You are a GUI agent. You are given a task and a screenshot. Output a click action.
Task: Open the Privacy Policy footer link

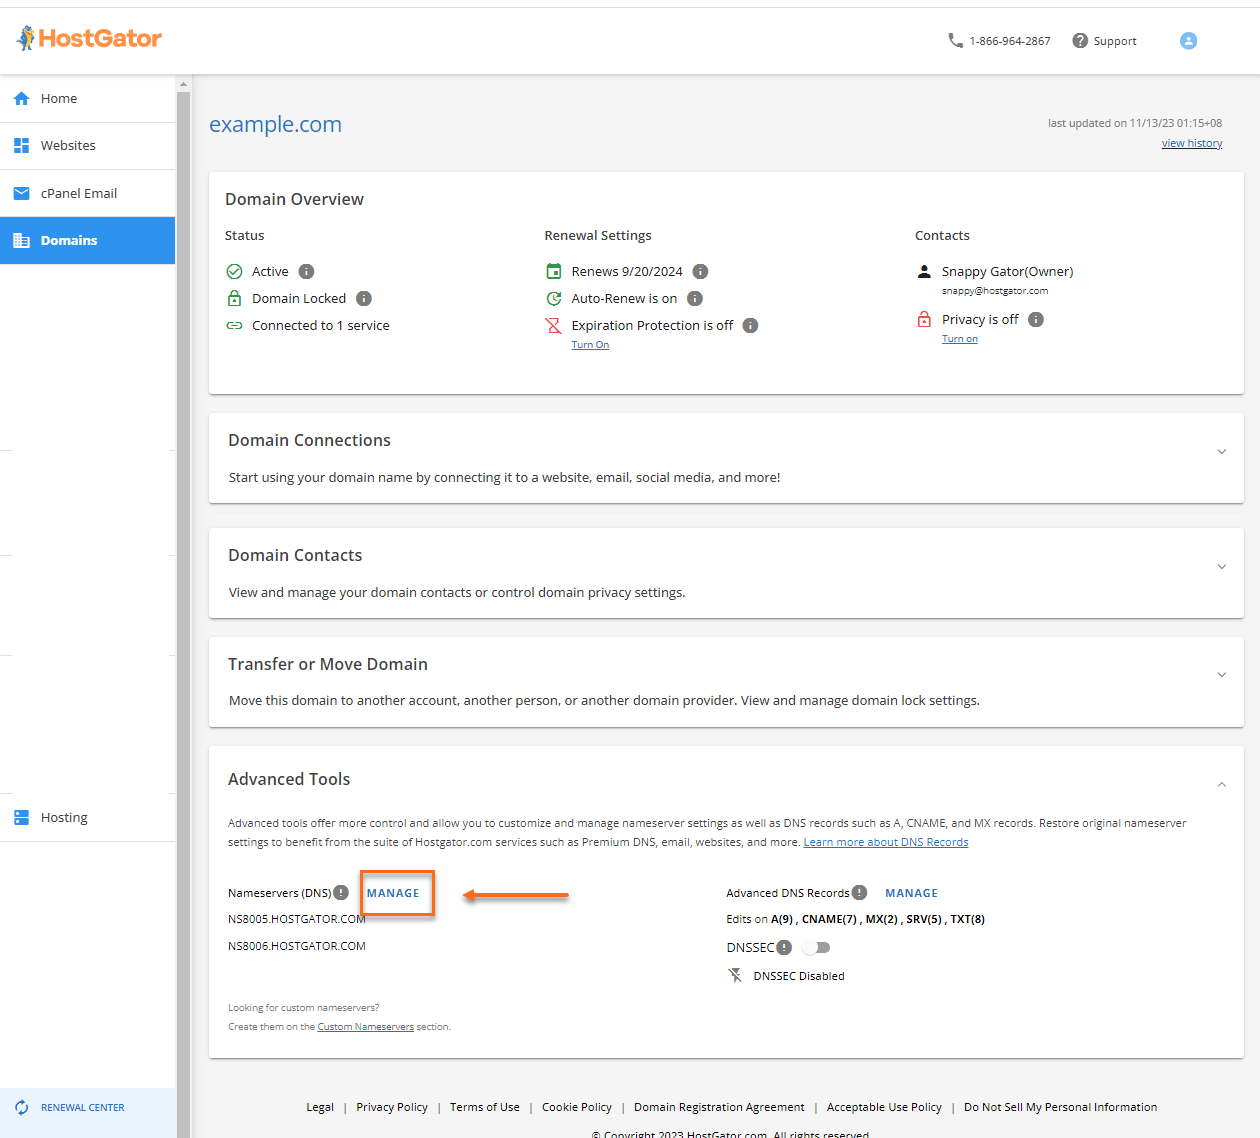pyautogui.click(x=392, y=1107)
